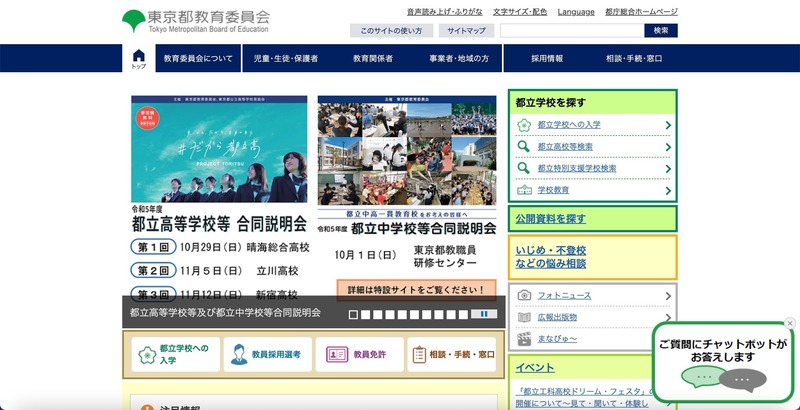800x410 pixels.
Task: Click the home トップ icon
Action: (138, 59)
